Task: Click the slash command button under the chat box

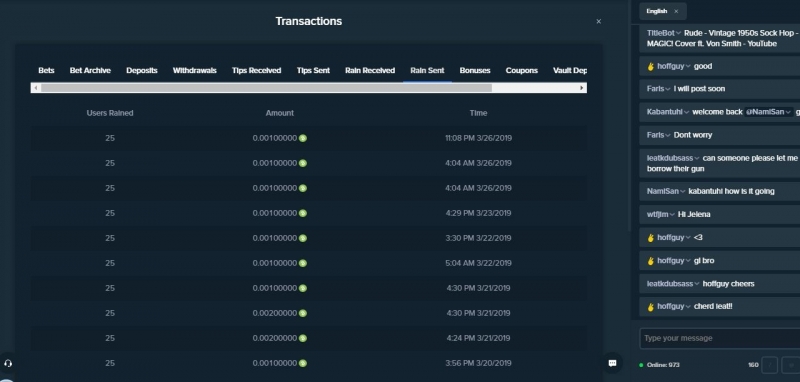Action: pos(769,365)
